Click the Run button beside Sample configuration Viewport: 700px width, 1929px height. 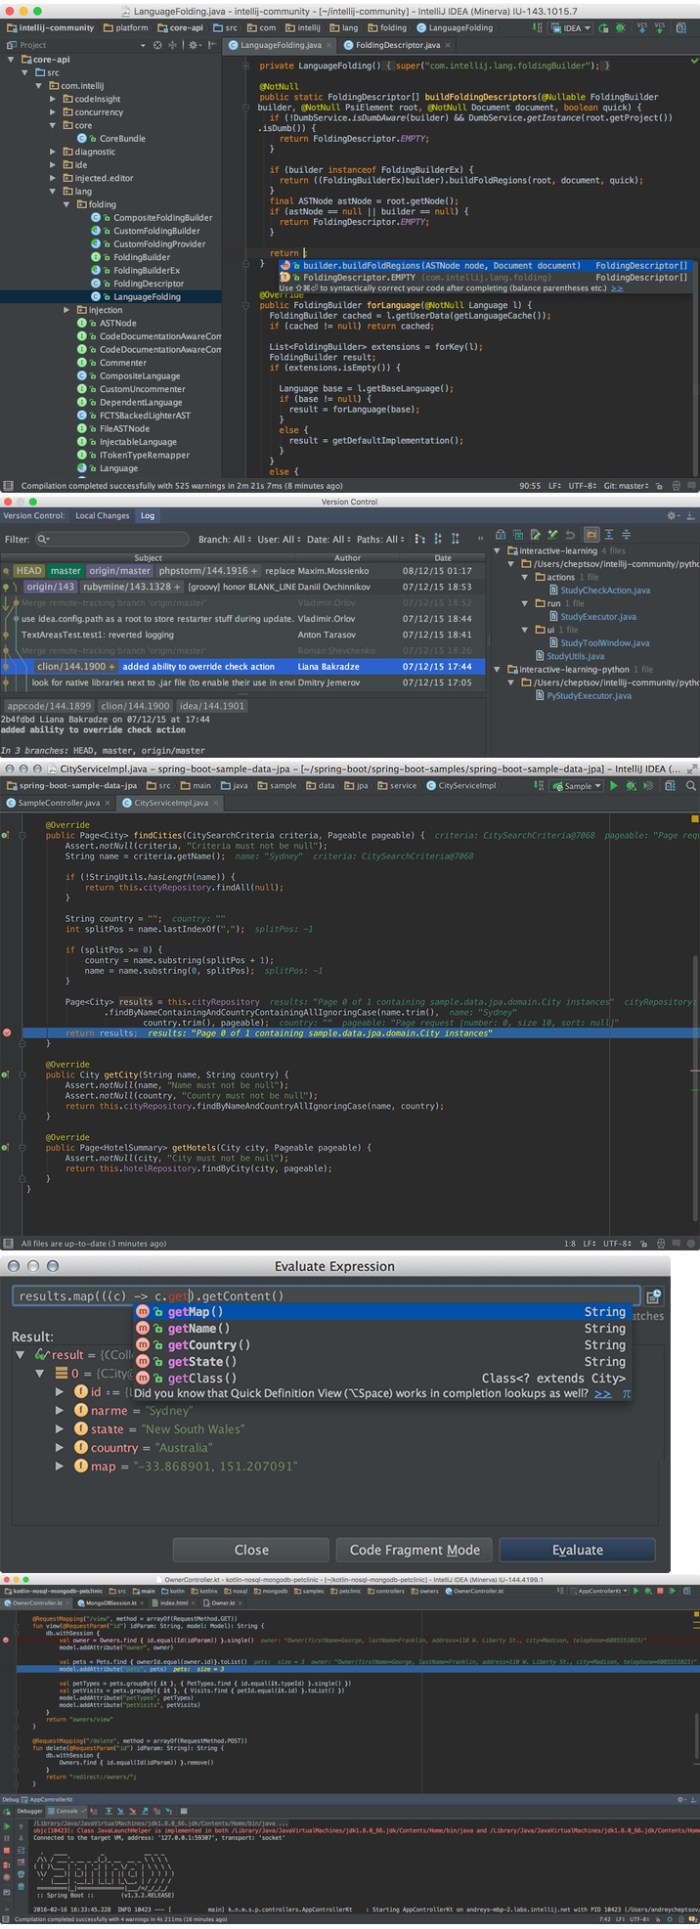613,786
